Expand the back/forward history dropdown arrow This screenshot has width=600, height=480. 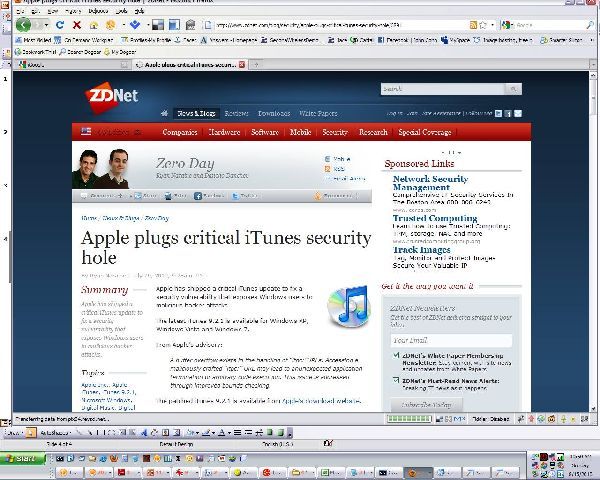[46, 24]
